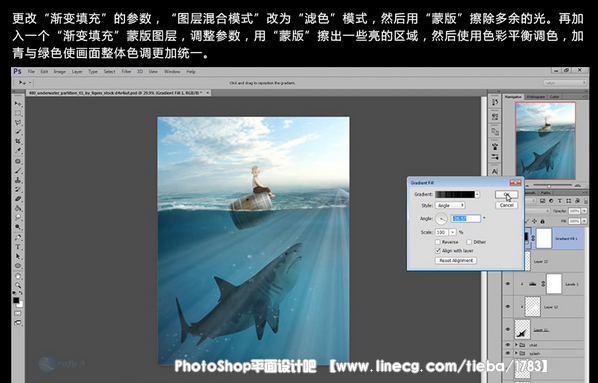Enable the Dither checkbox
This screenshot has height=383, width=598.
(x=469, y=242)
